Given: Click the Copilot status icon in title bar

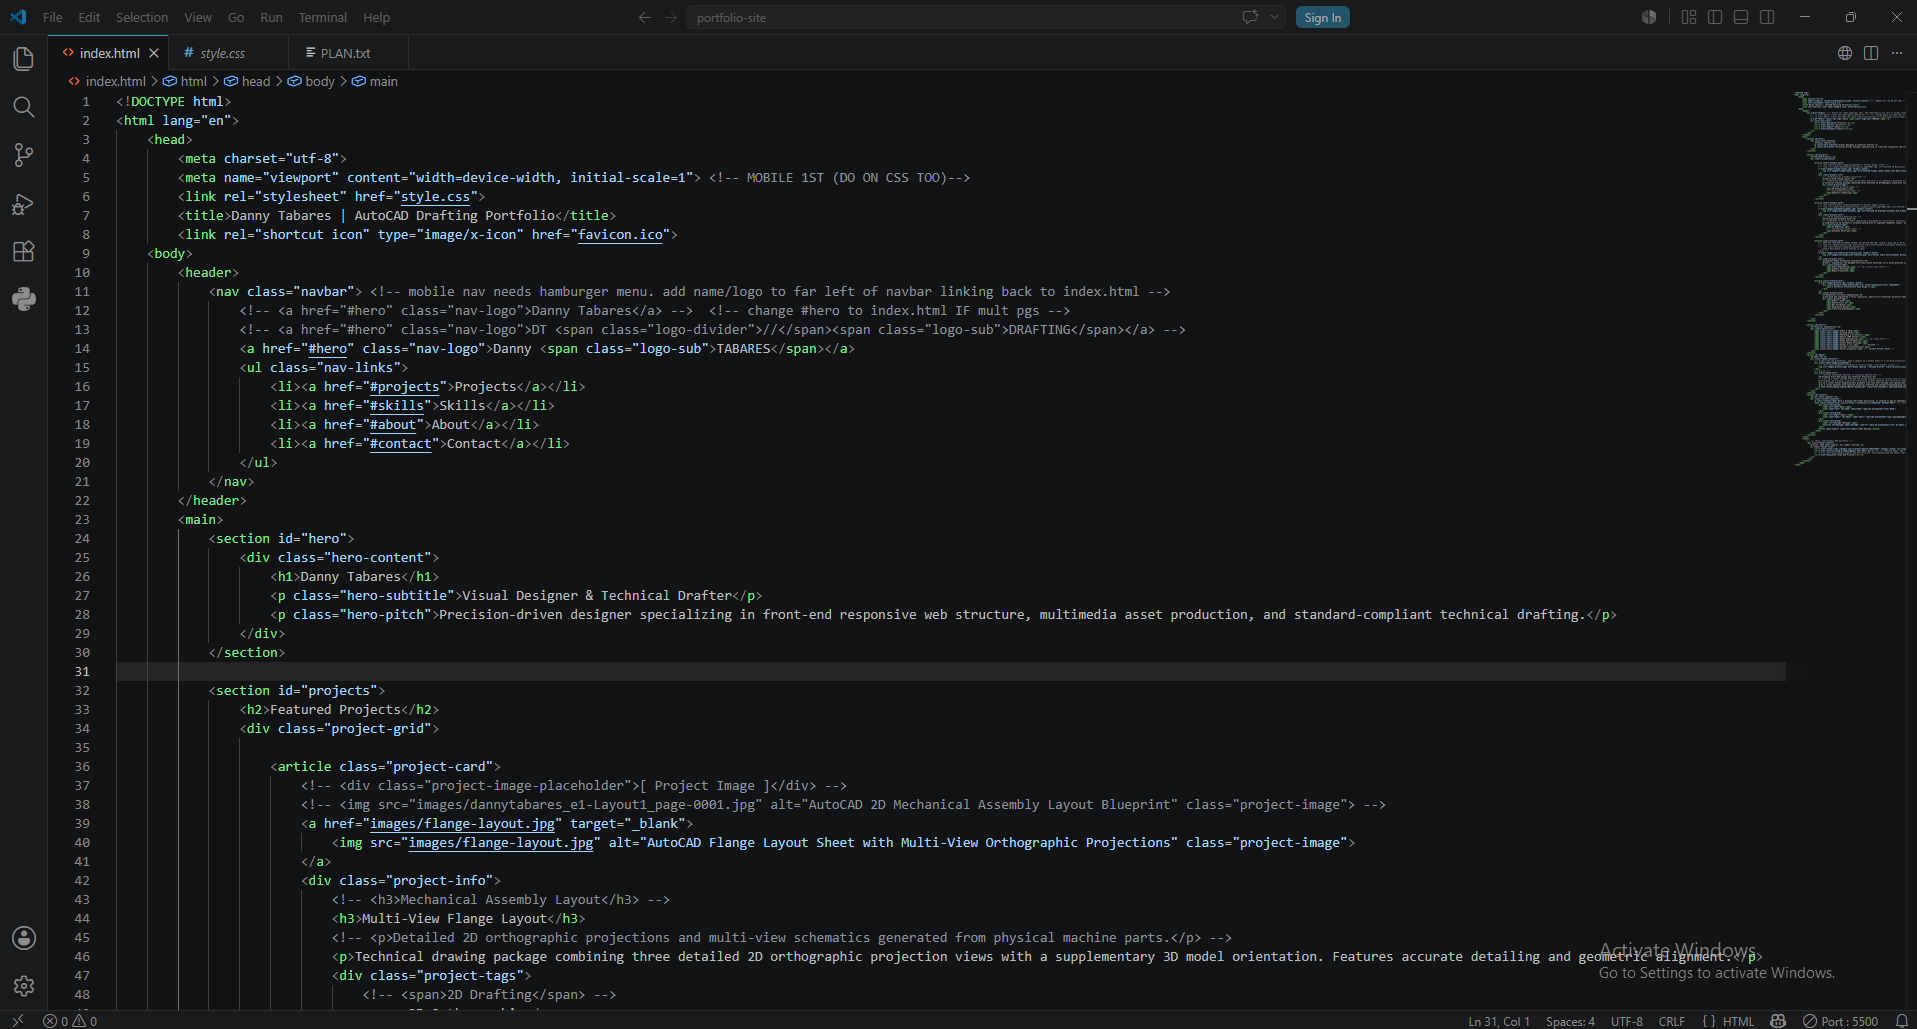Looking at the screenshot, I should click(x=1649, y=17).
